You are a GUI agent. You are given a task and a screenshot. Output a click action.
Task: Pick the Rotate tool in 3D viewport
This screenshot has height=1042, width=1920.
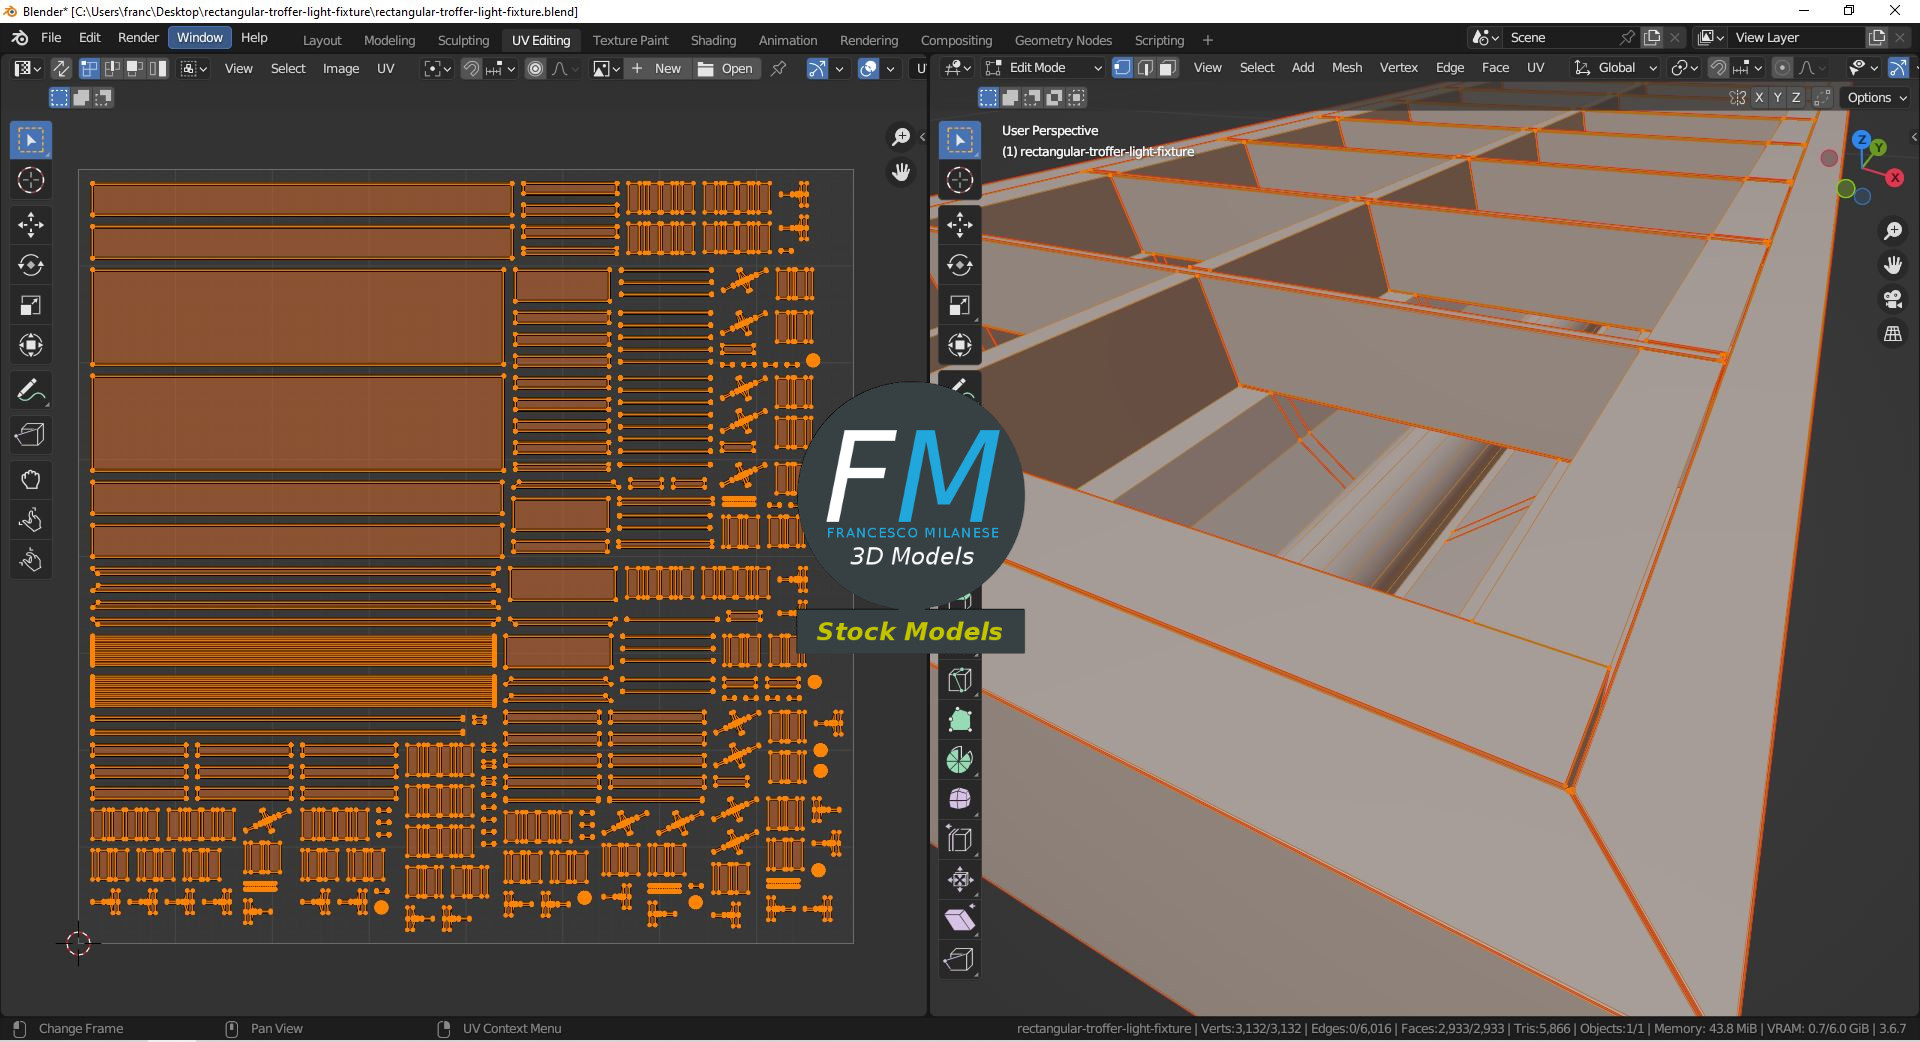click(x=960, y=265)
